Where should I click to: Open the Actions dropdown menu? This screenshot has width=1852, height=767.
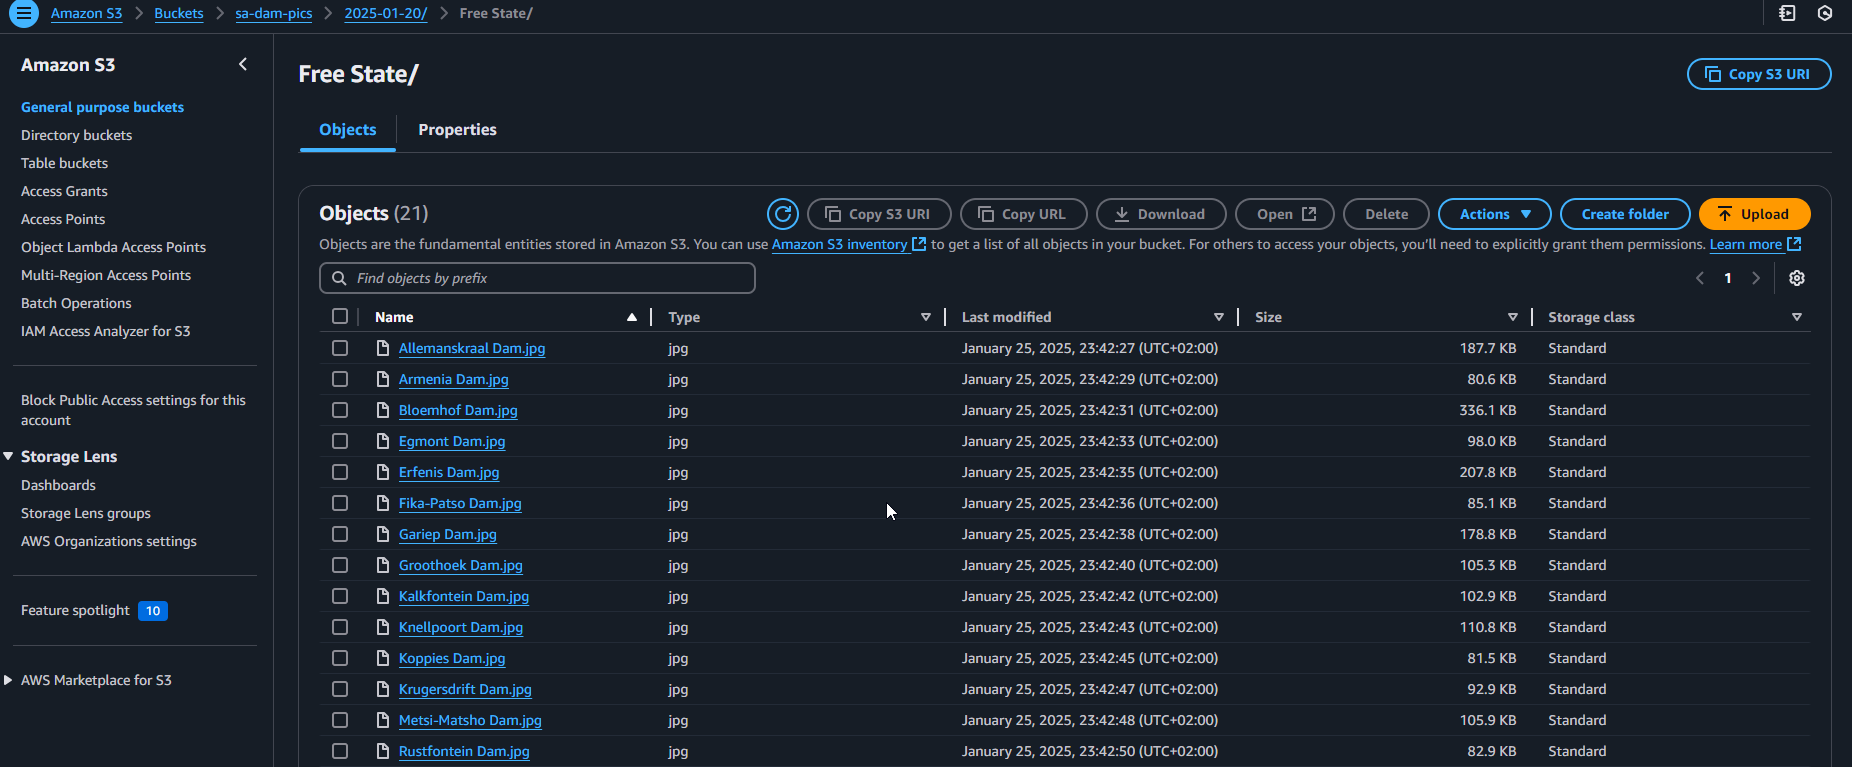point(1494,214)
